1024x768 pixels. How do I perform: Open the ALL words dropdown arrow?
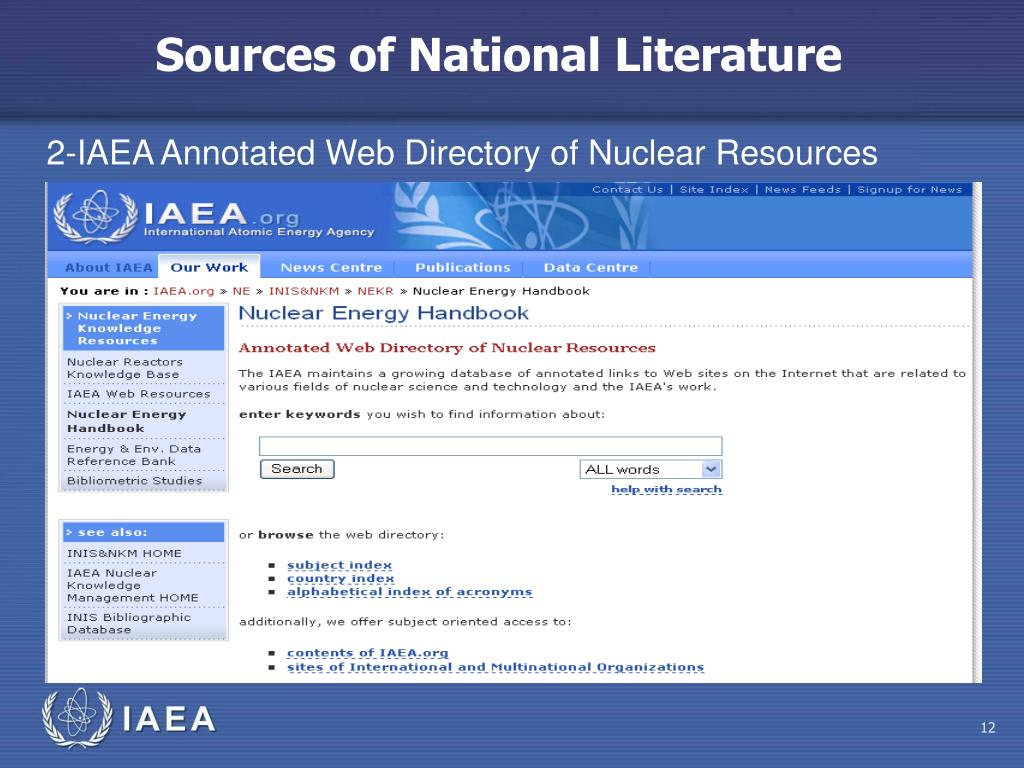pyautogui.click(x=711, y=469)
